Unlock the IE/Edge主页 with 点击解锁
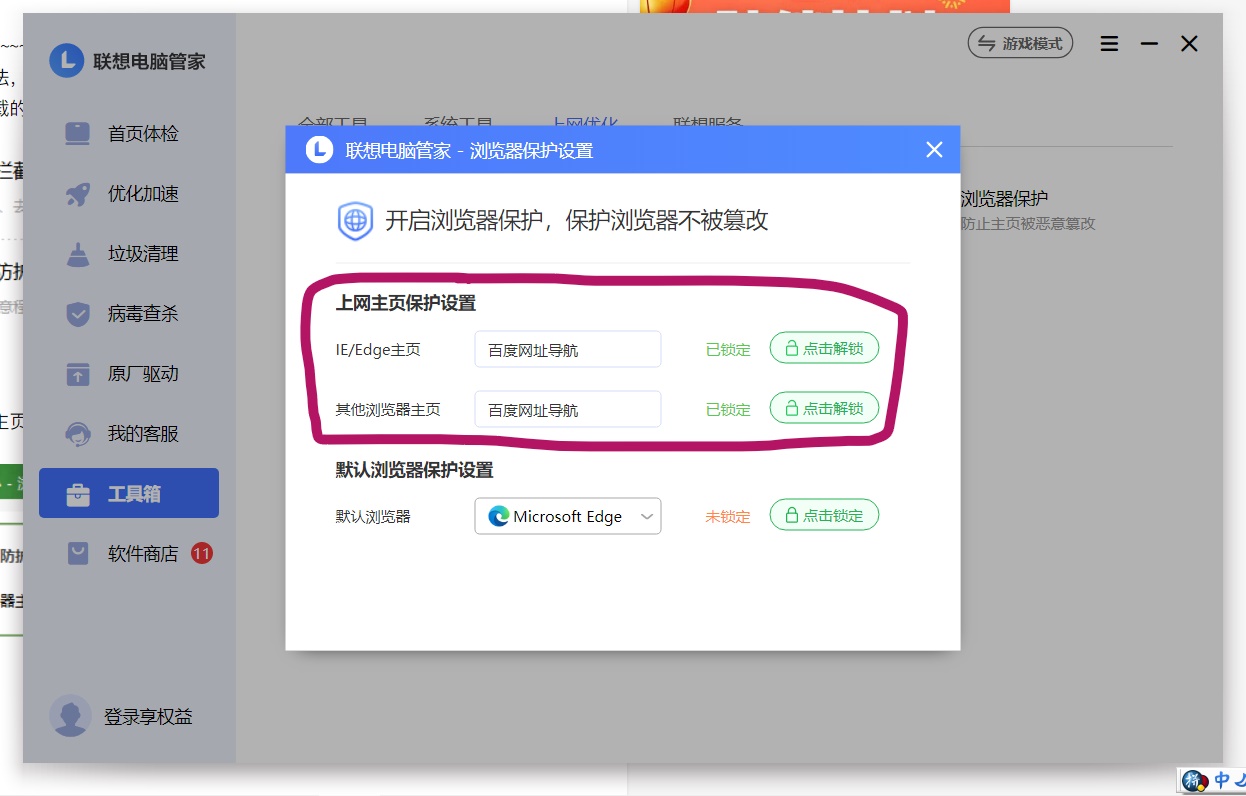Image resolution: width=1246 pixels, height=796 pixels. [823, 349]
